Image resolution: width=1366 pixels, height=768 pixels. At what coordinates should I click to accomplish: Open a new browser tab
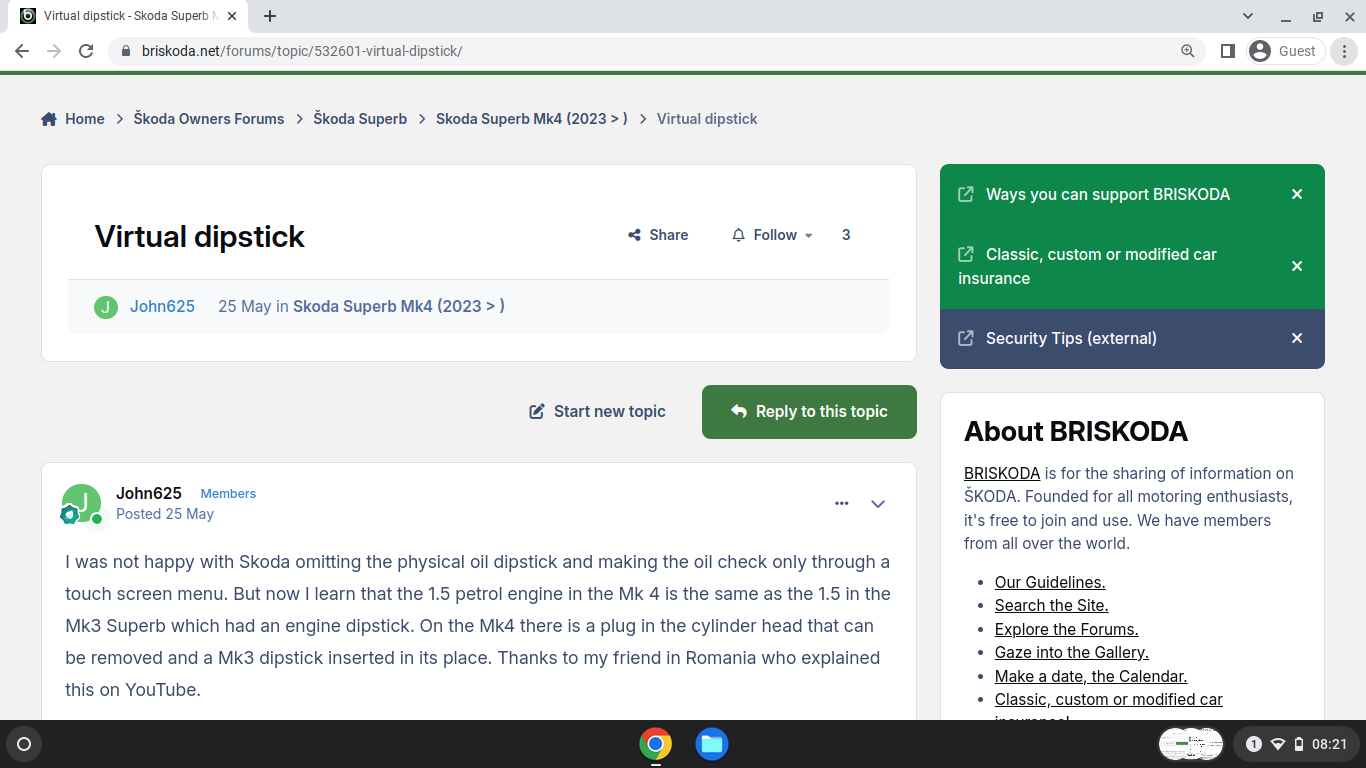point(270,16)
